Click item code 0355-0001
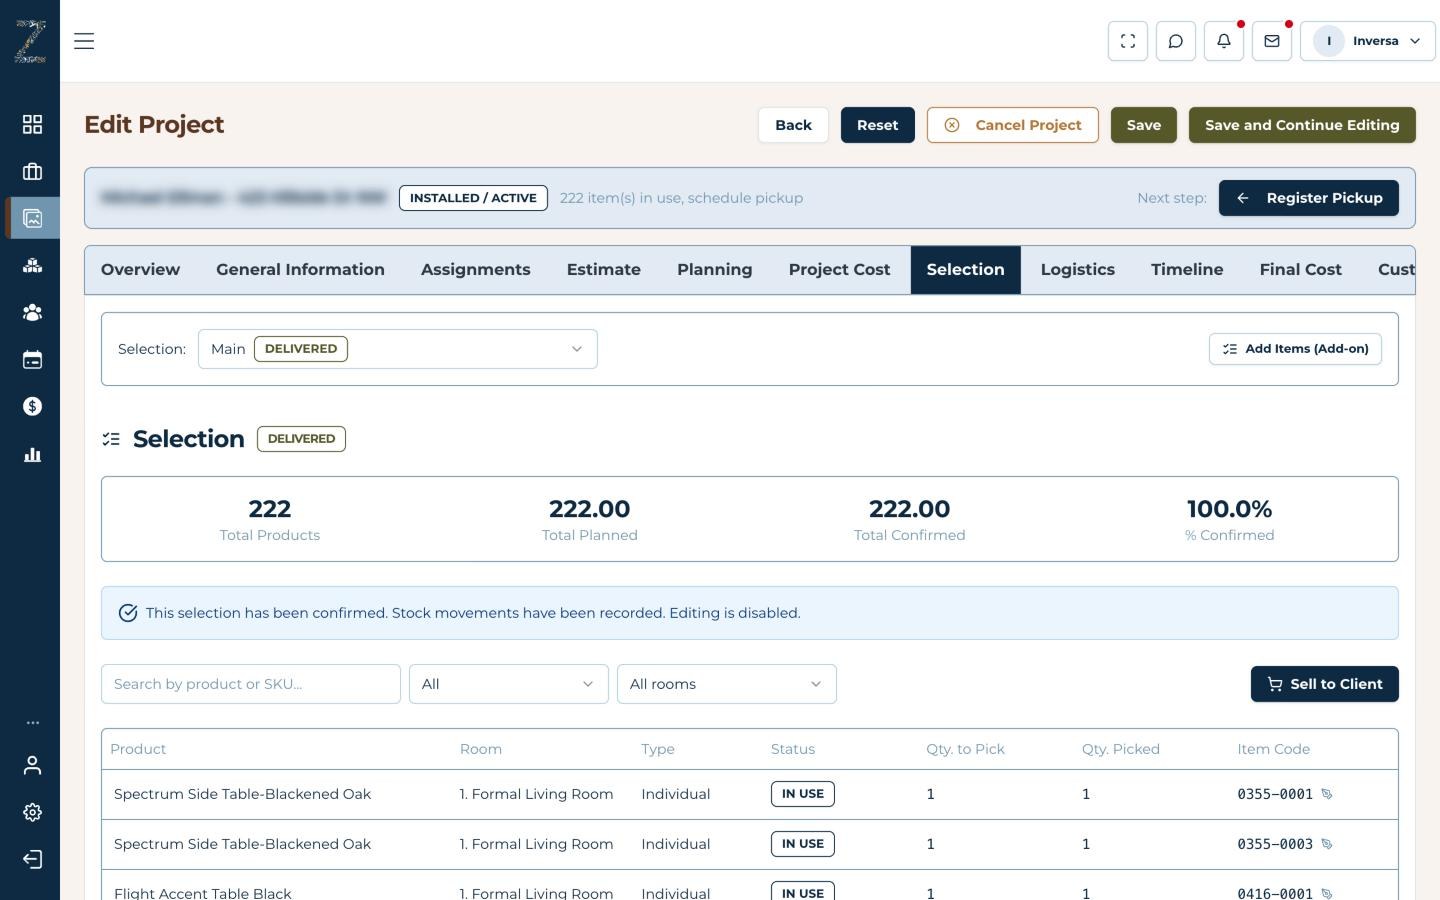This screenshot has width=1440, height=900. [1275, 794]
